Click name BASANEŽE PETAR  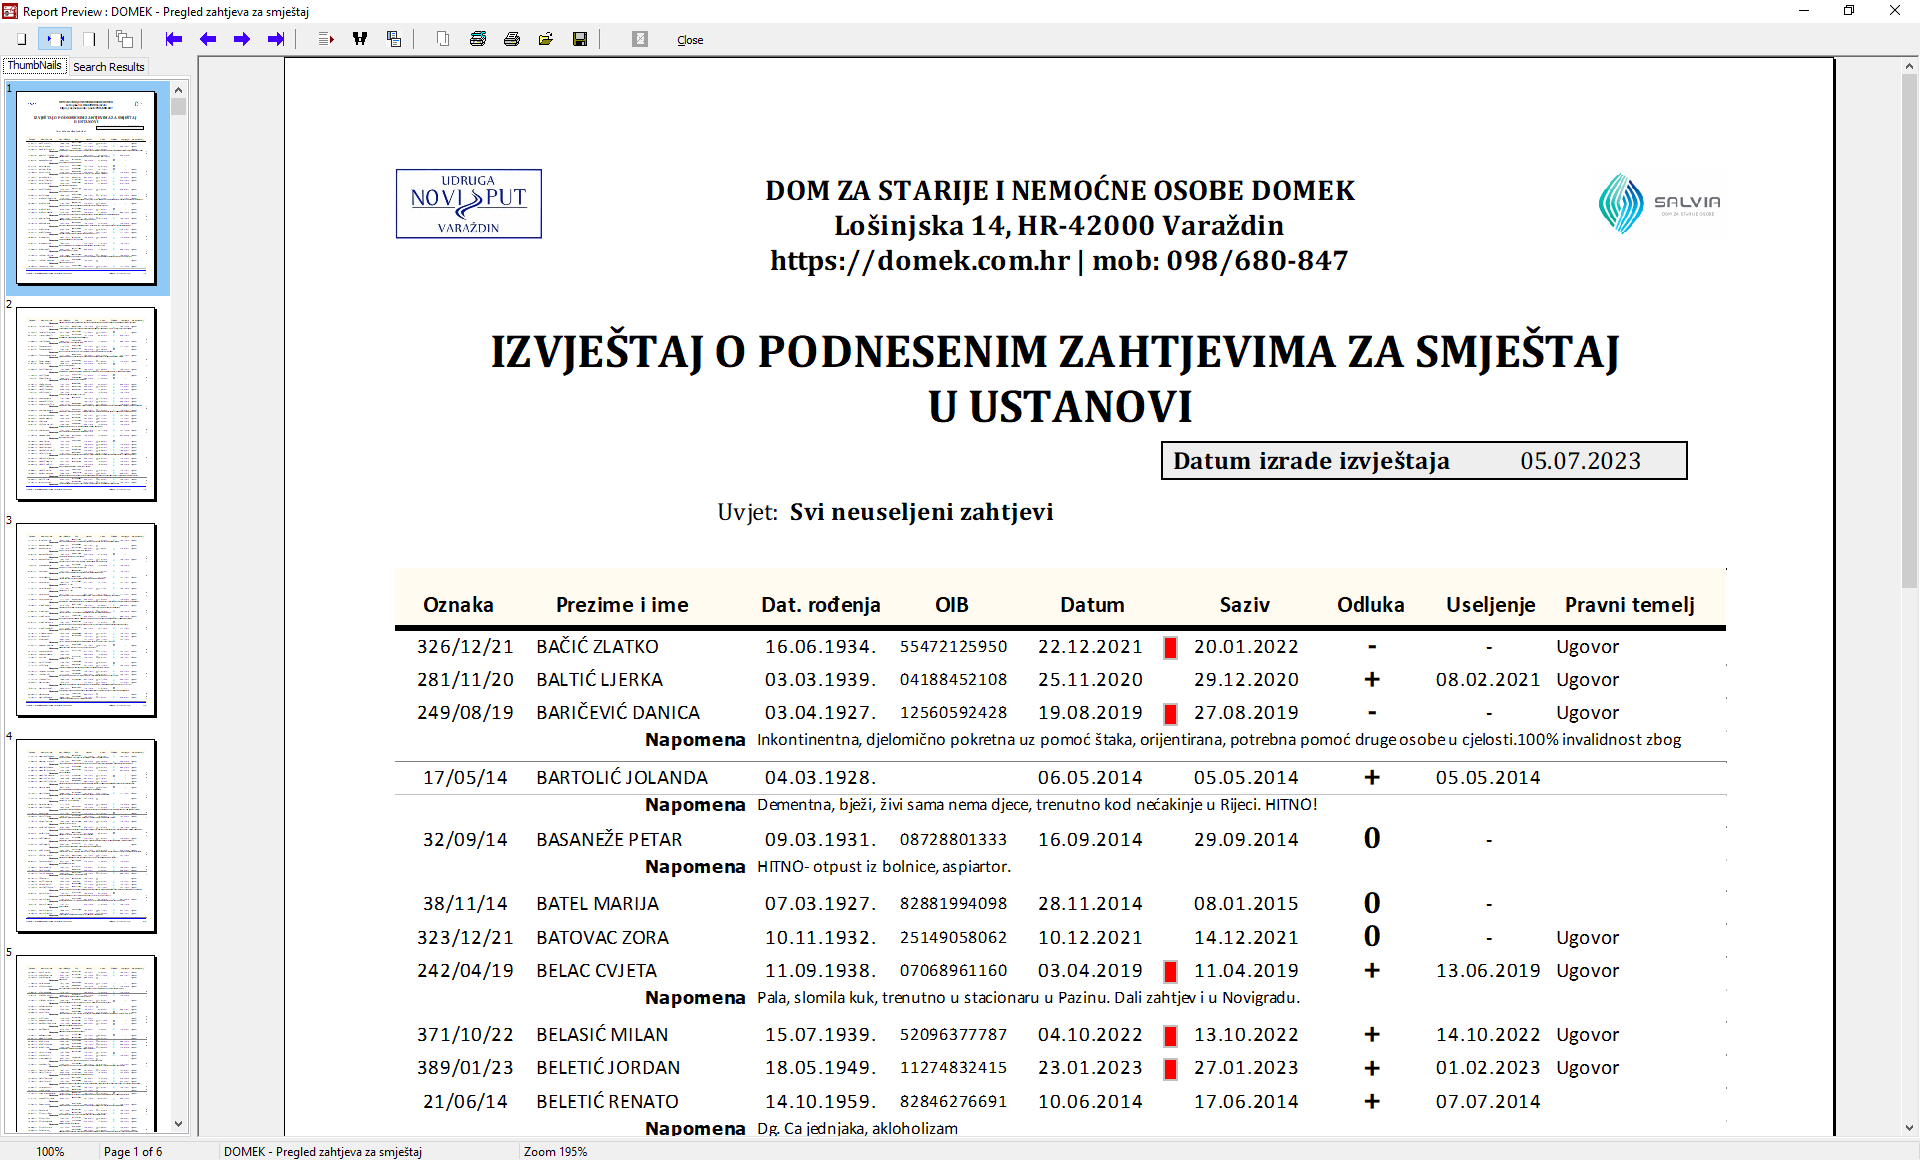click(x=609, y=840)
